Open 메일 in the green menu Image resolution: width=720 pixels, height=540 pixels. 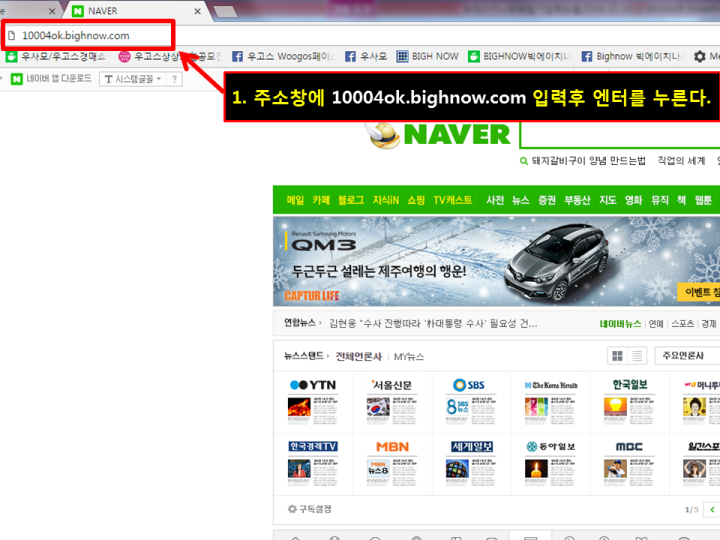pos(295,200)
